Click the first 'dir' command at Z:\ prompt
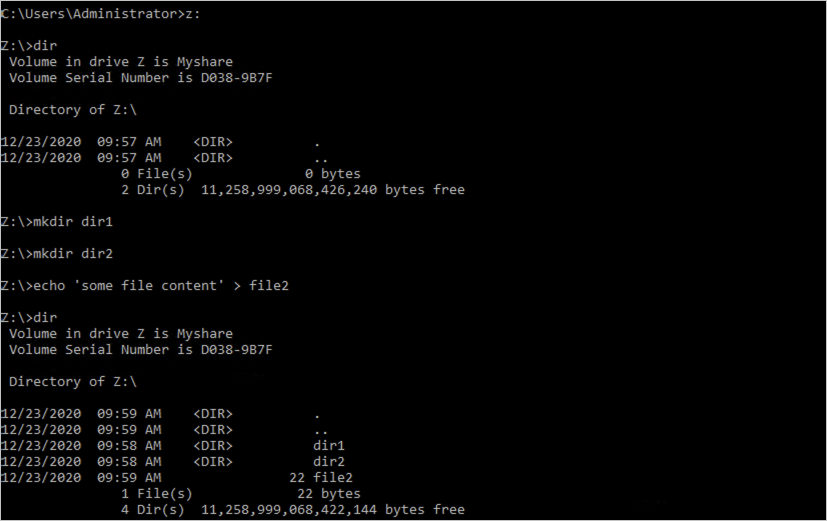Viewport: 827px width, 521px height. [x=28, y=46]
